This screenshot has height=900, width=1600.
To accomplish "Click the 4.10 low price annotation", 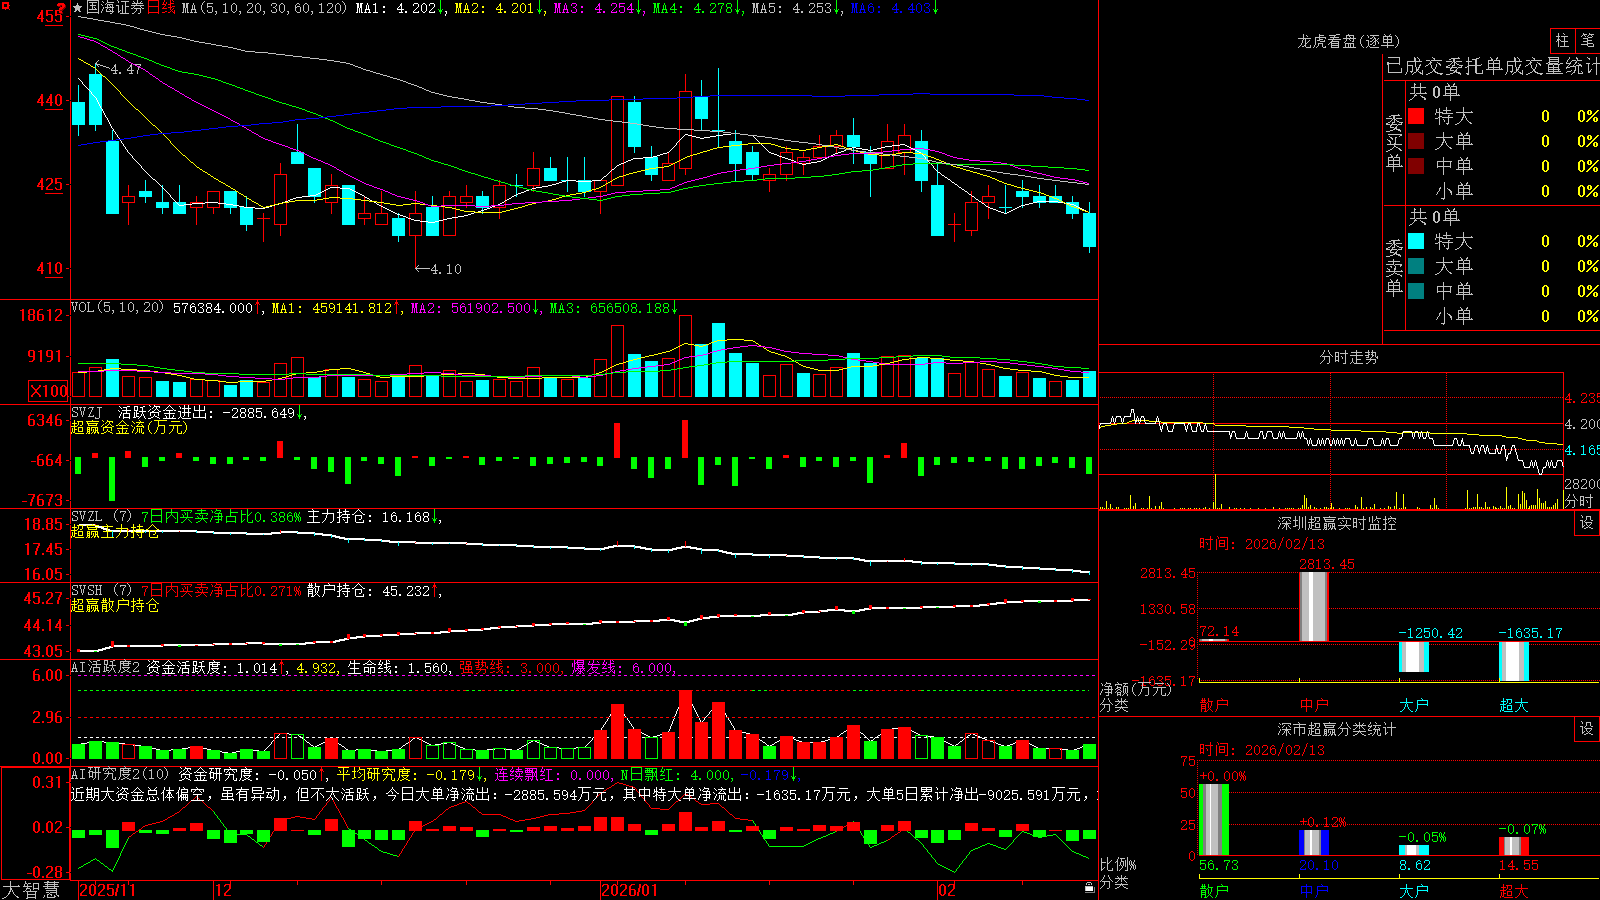I will pyautogui.click(x=446, y=269).
